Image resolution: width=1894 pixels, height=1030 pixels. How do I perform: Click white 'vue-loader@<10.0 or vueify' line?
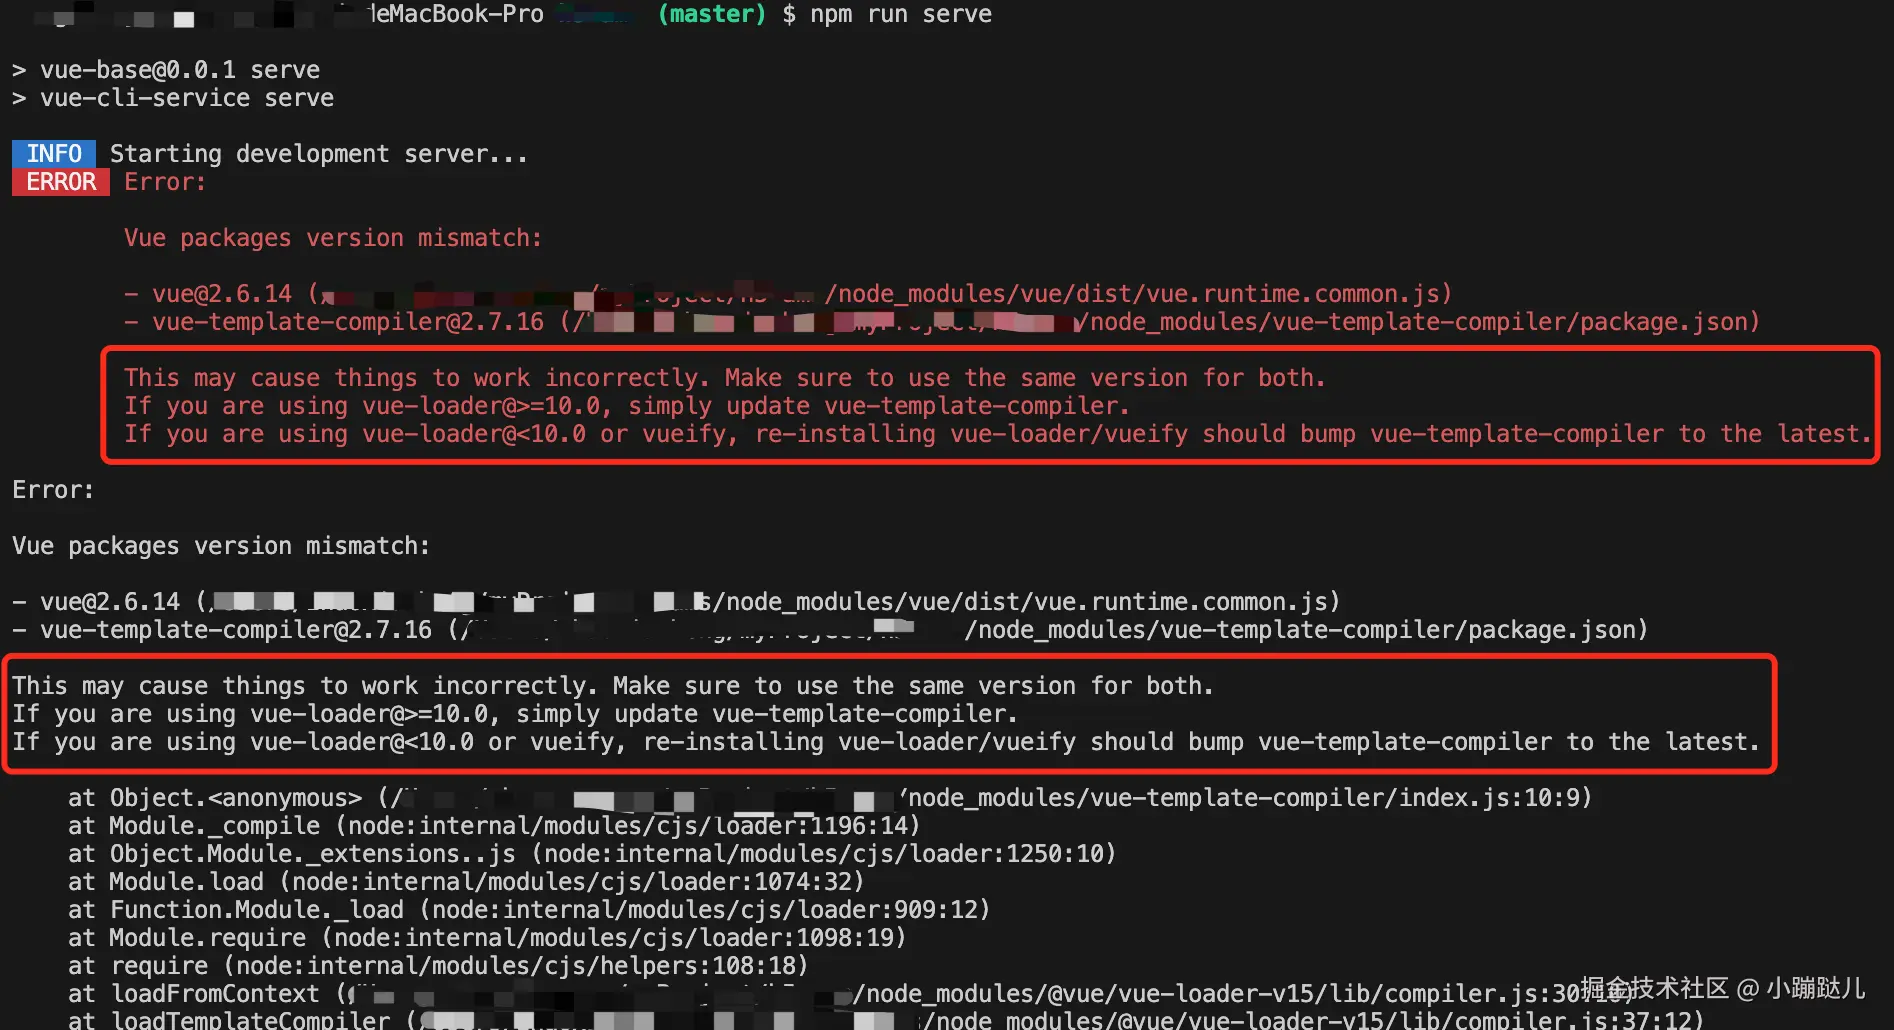(886, 742)
